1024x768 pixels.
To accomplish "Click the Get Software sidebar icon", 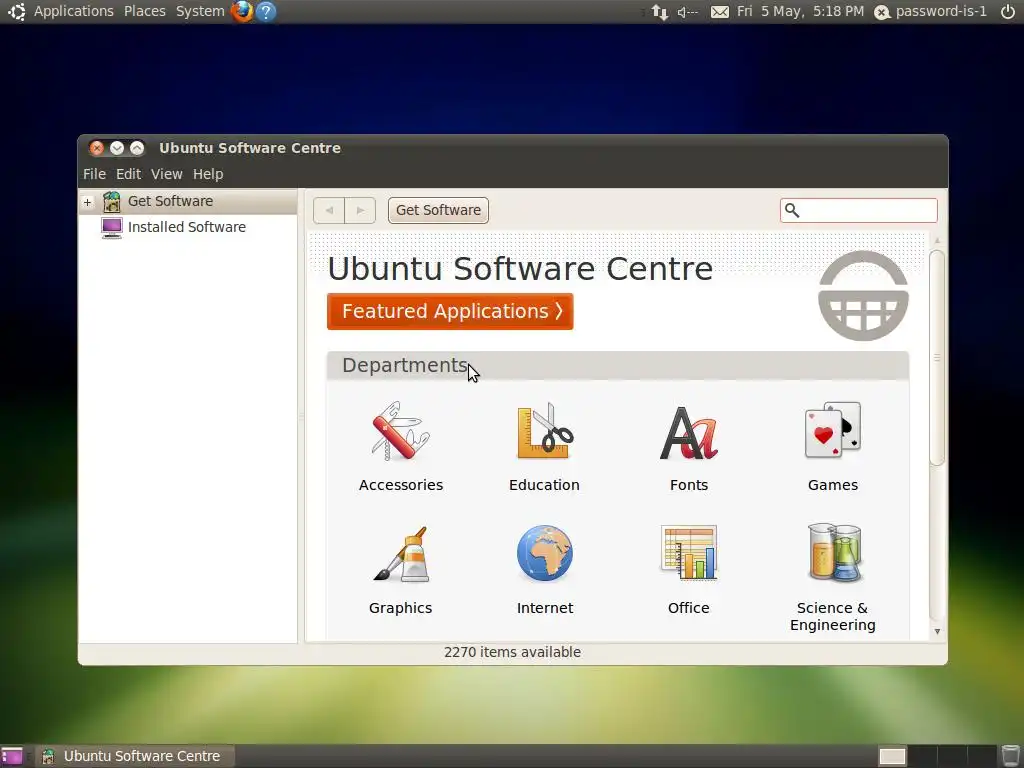I will [112, 202].
